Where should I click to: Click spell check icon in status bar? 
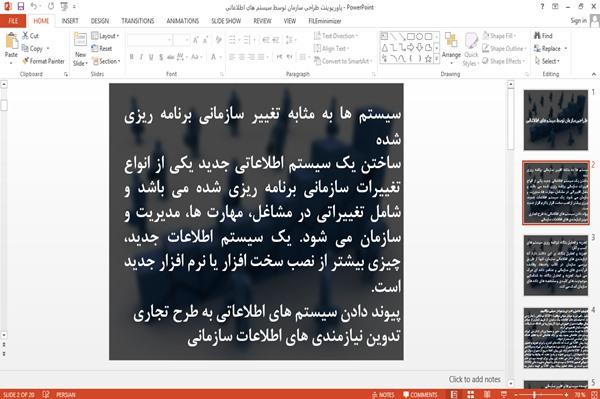point(46,394)
